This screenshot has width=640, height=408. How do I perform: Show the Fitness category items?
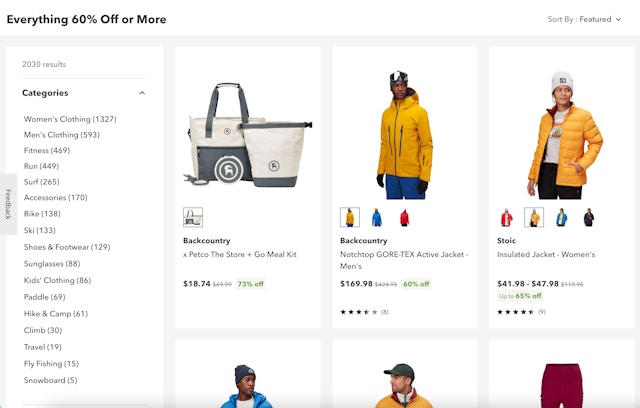pos(47,150)
